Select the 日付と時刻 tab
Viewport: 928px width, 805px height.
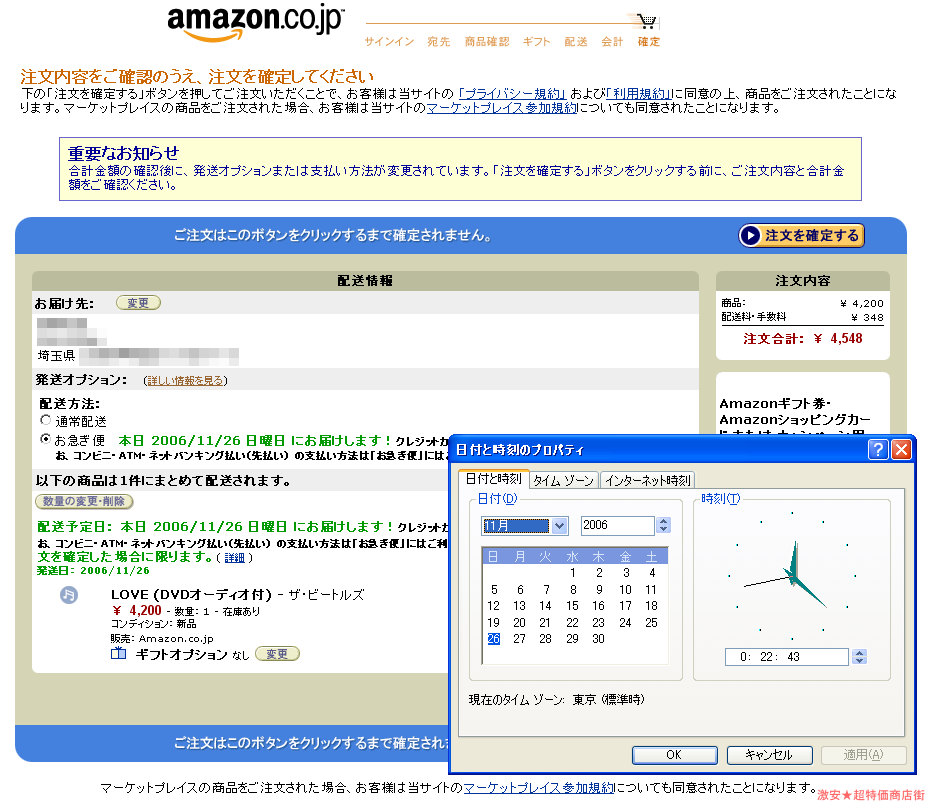(493, 479)
